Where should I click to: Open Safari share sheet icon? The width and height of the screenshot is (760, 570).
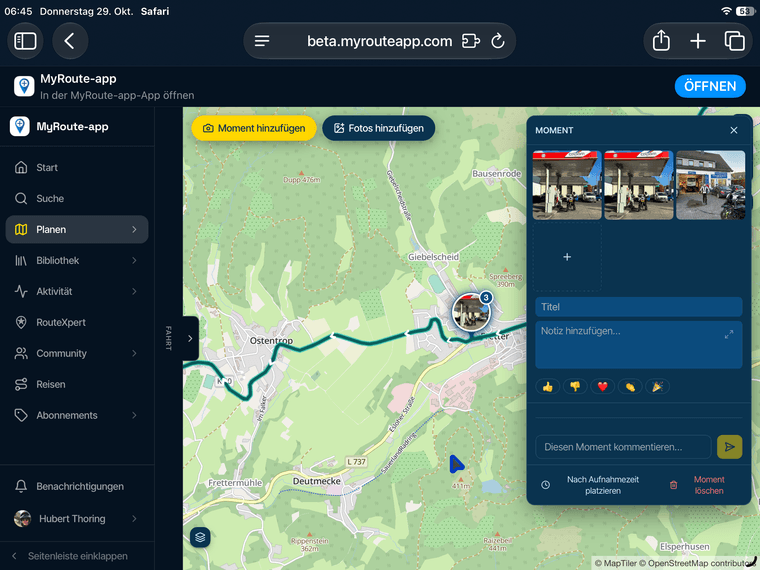[661, 41]
